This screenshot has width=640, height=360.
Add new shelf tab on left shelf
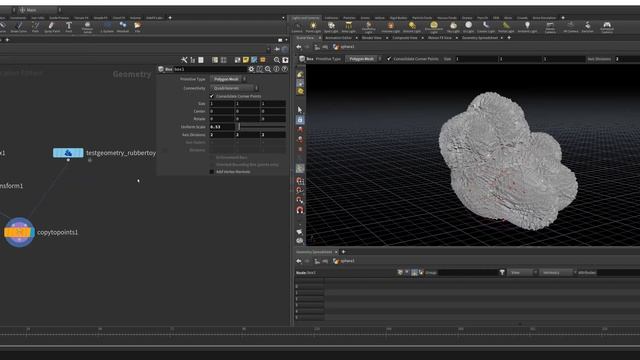[x=170, y=18]
